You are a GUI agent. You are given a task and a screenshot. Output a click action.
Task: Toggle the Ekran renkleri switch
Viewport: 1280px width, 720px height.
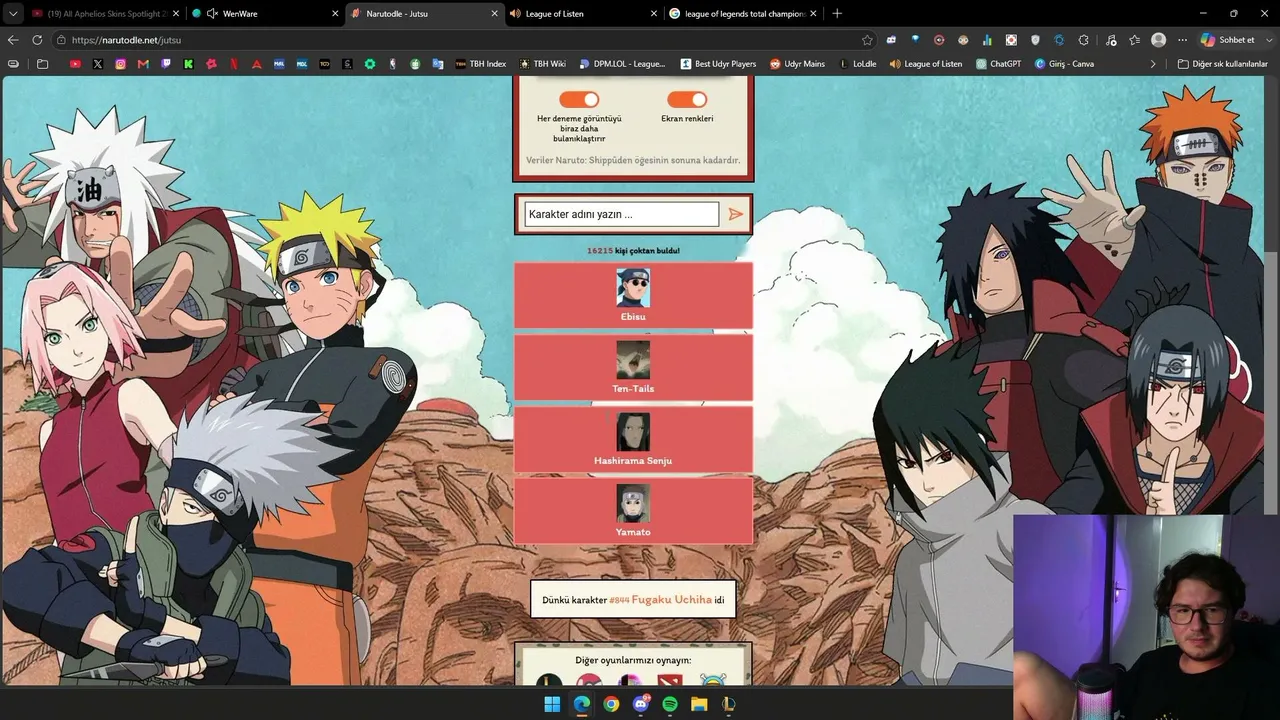(687, 99)
